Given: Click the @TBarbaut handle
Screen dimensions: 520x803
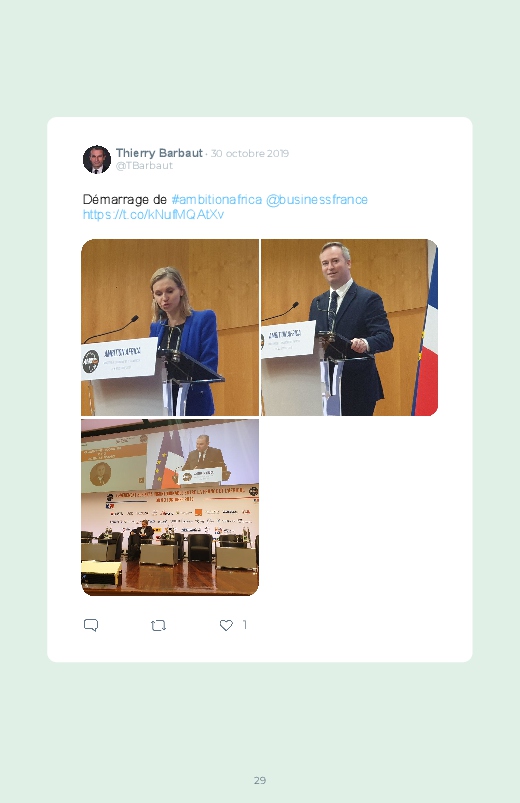Looking at the screenshot, I should click(x=144, y=165).
